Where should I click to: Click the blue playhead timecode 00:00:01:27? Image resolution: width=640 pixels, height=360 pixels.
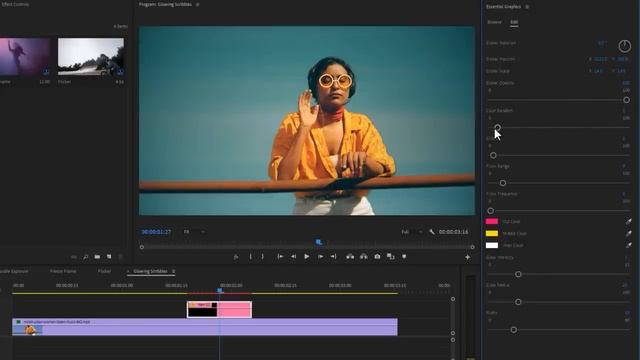[156, 232]
